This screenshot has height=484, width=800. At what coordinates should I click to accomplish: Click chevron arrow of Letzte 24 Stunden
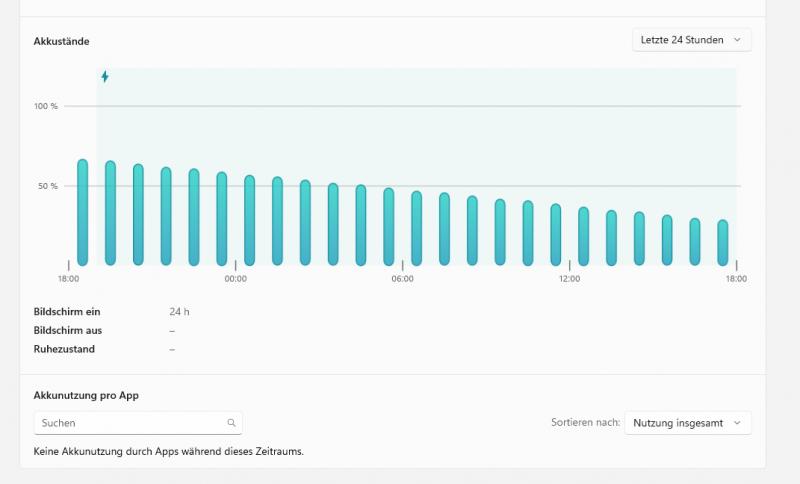(737, 40)
